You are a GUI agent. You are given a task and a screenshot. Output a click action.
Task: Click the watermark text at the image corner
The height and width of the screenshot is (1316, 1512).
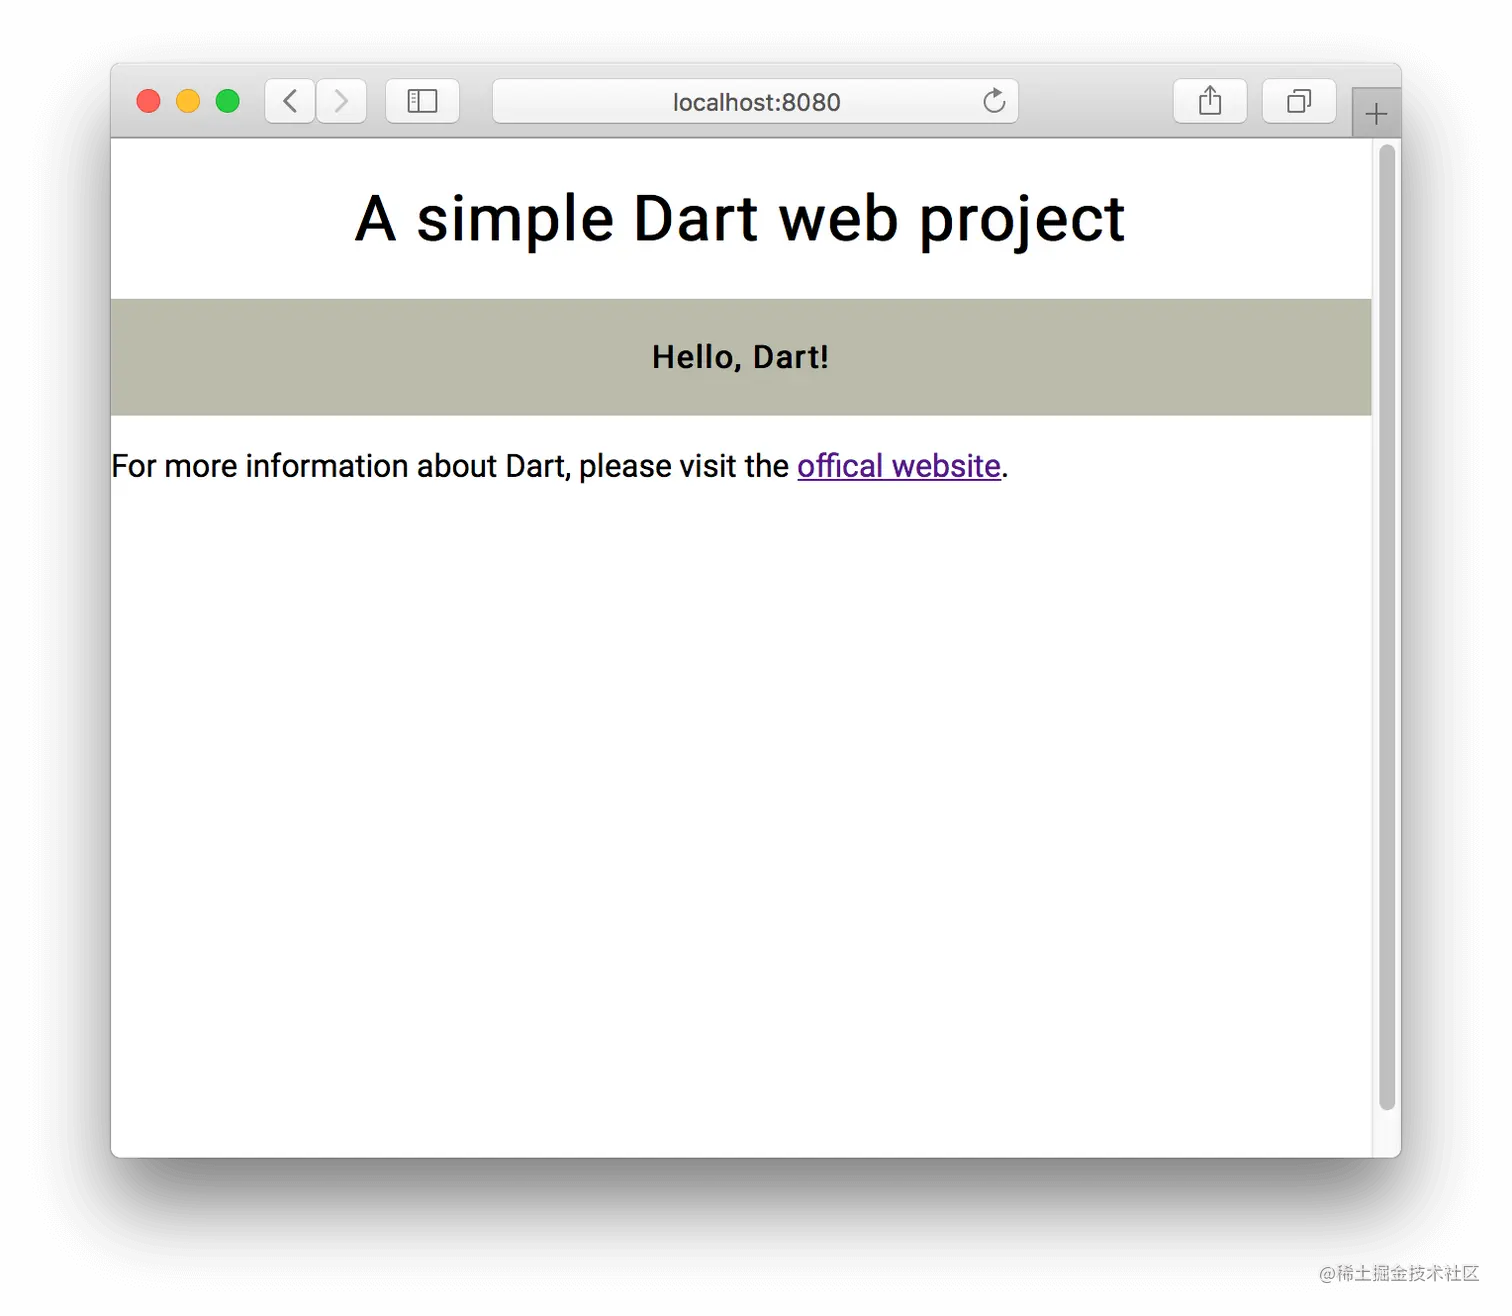(1399, 1273)
